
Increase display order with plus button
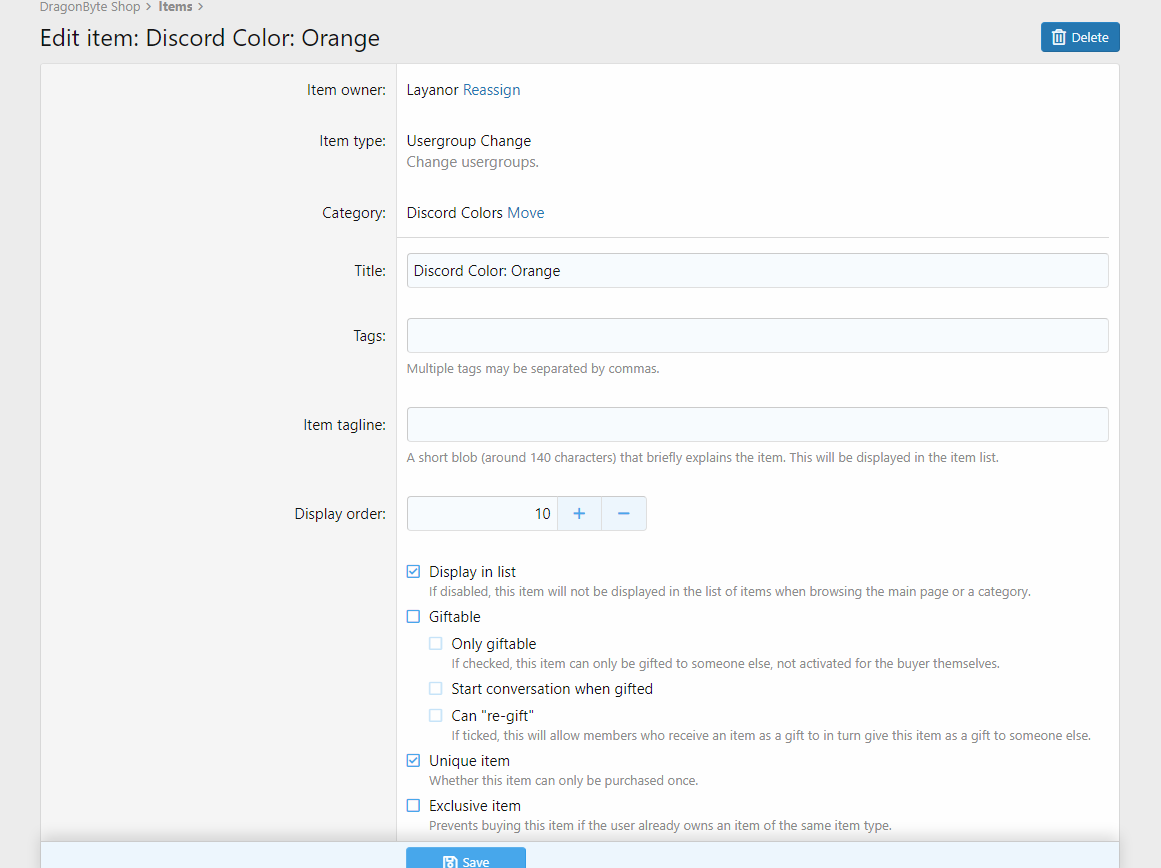pos(579,513)
